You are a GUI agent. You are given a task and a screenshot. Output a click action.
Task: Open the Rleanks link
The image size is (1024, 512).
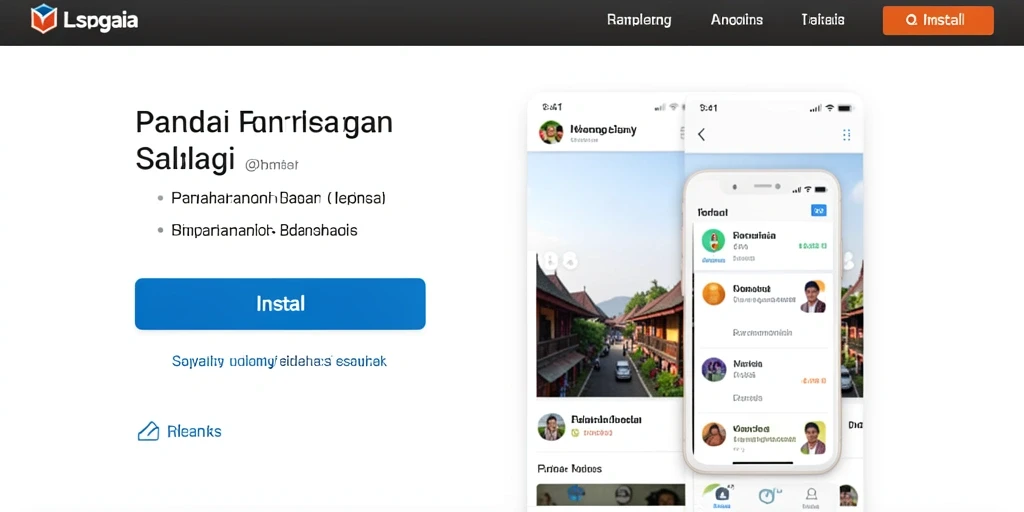[194, 431]
